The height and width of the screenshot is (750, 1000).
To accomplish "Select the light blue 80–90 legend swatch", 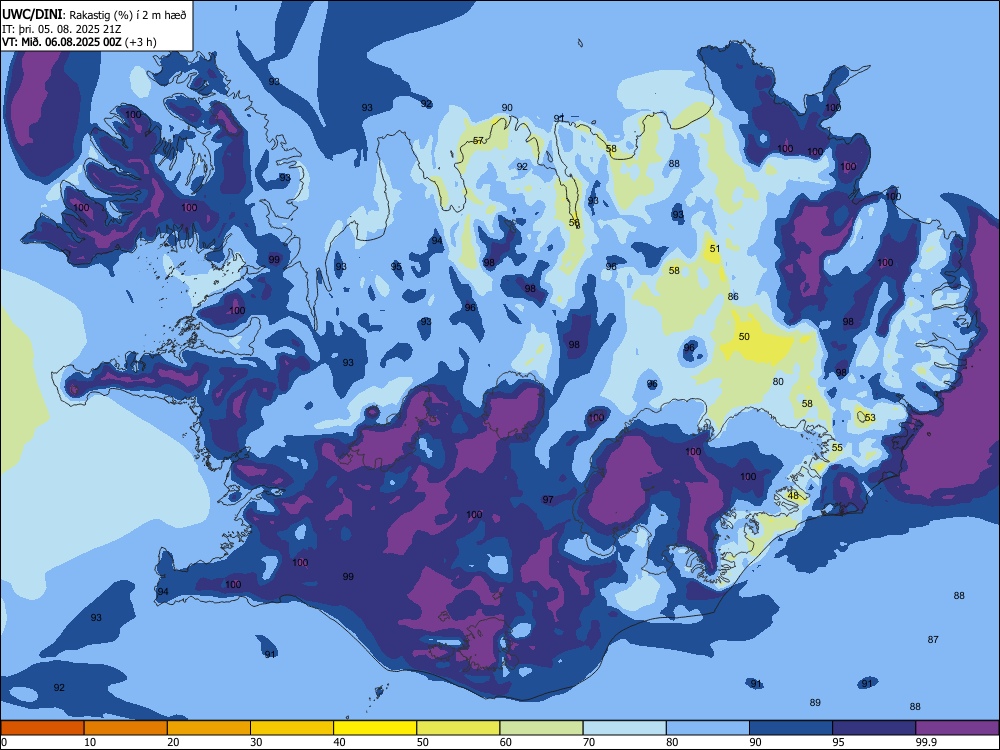I will (708, 728).
